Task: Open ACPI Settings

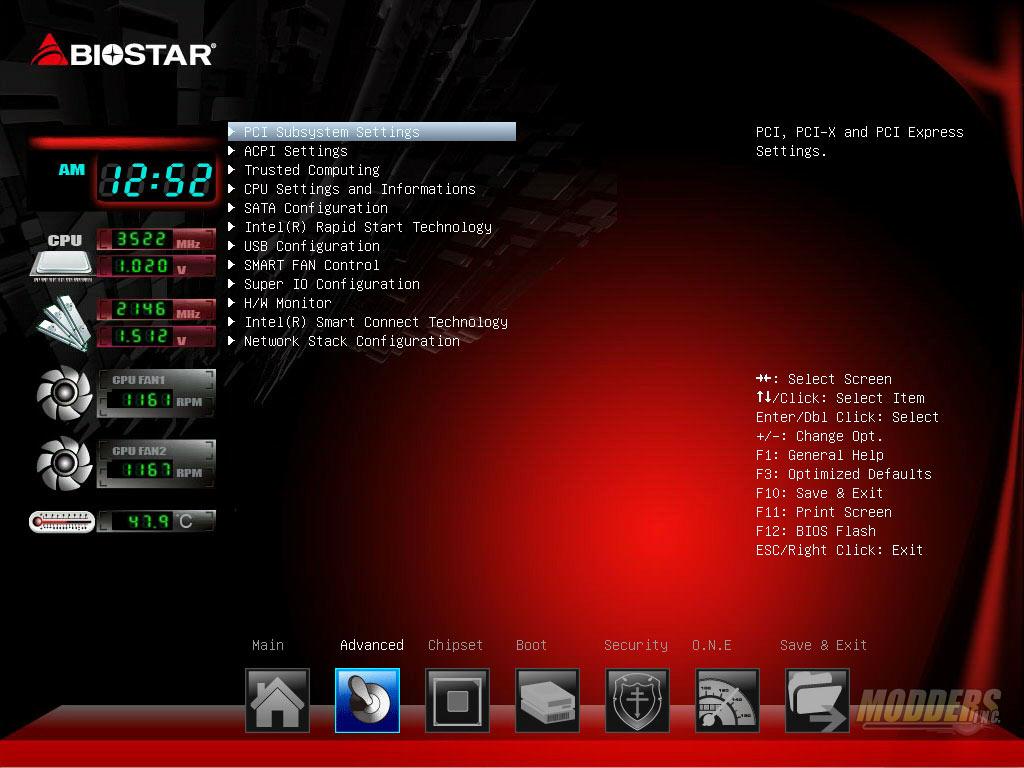Action: click(x=295, y=151)
